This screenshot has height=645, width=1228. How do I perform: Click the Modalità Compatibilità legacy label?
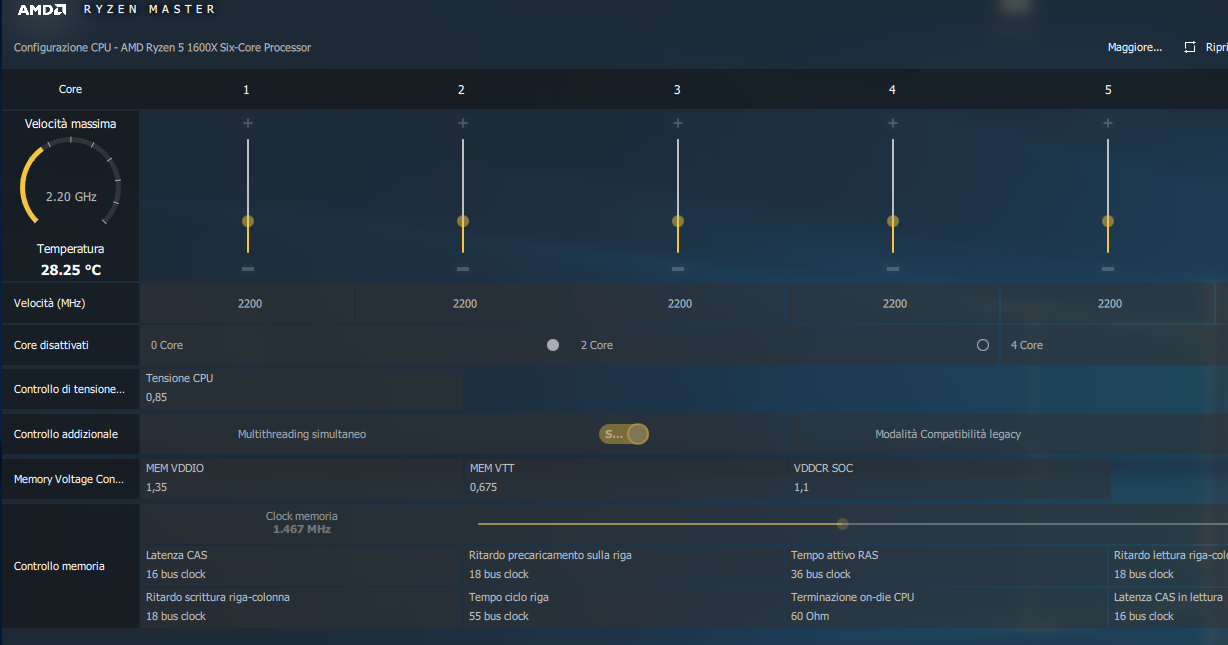coord(948,434)
